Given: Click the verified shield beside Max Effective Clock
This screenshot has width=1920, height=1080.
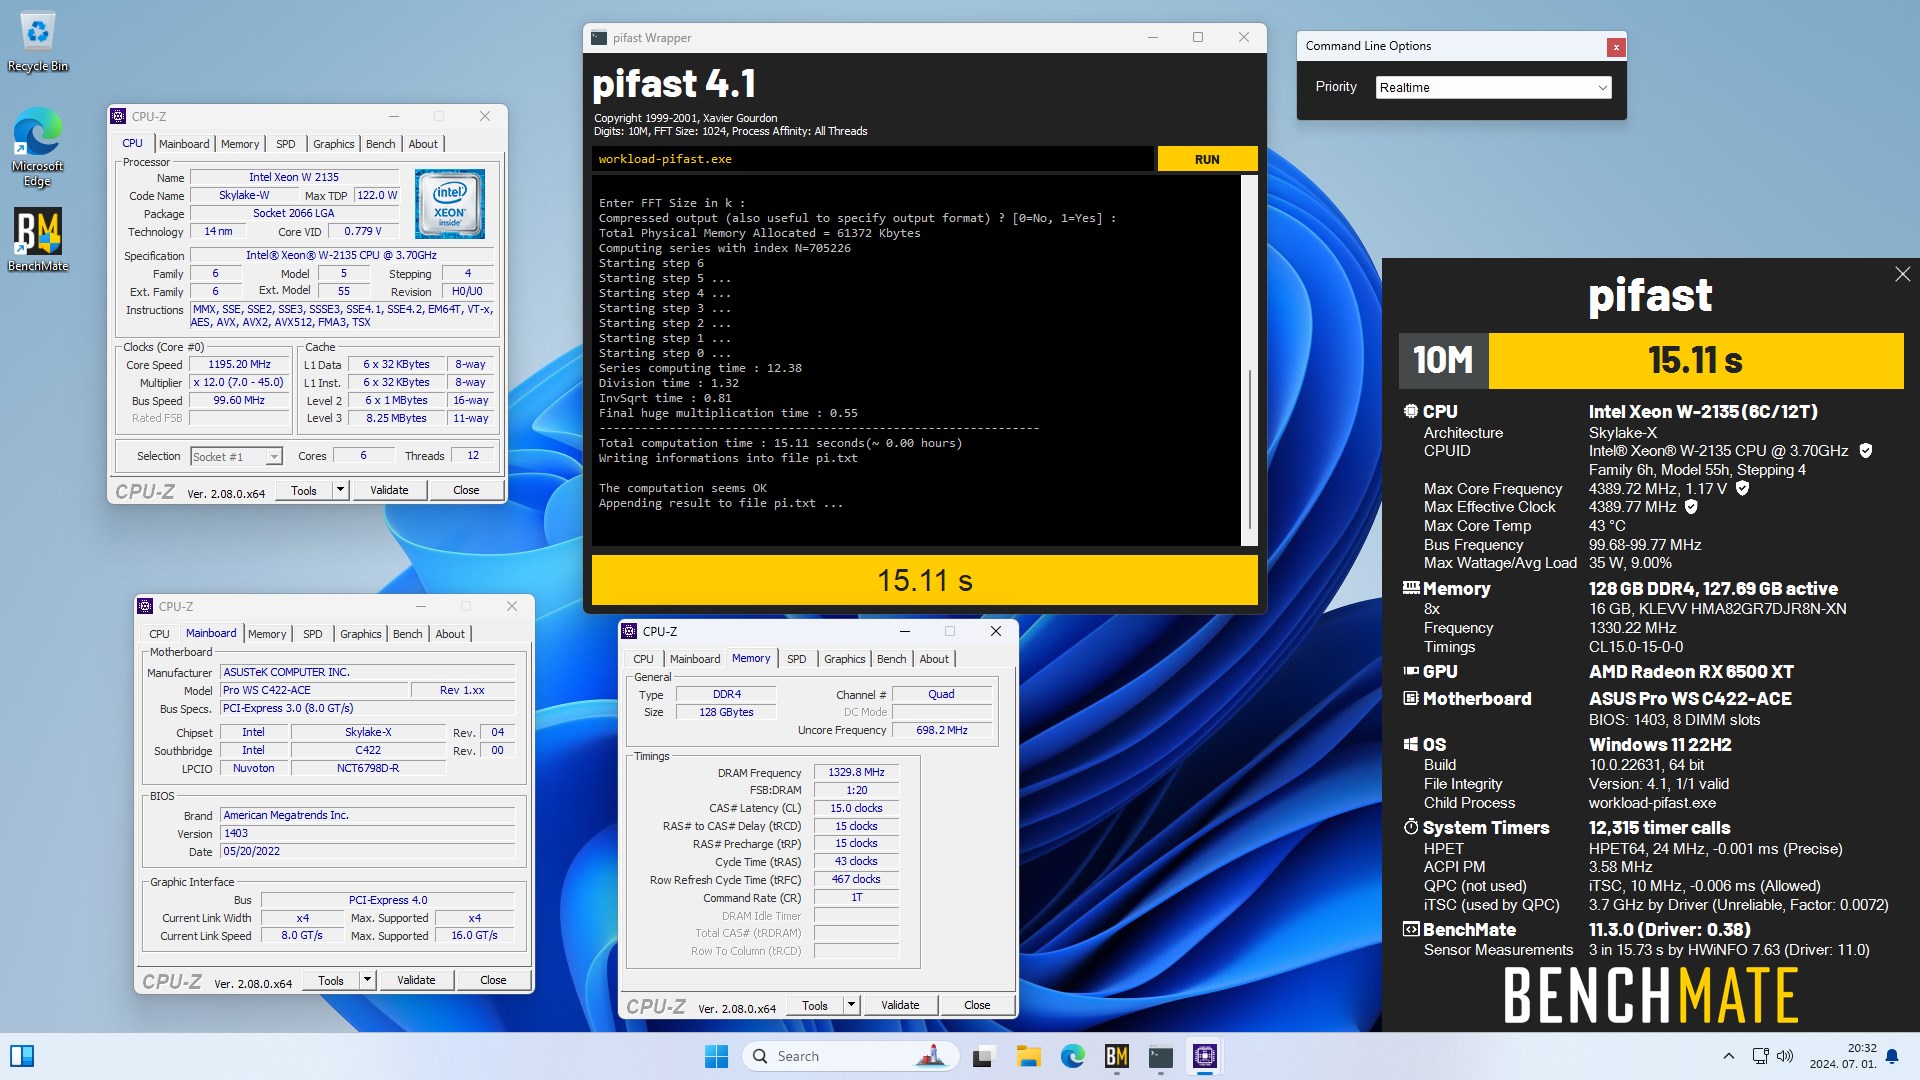Looking at the screenshot, I should (1692, 507).
